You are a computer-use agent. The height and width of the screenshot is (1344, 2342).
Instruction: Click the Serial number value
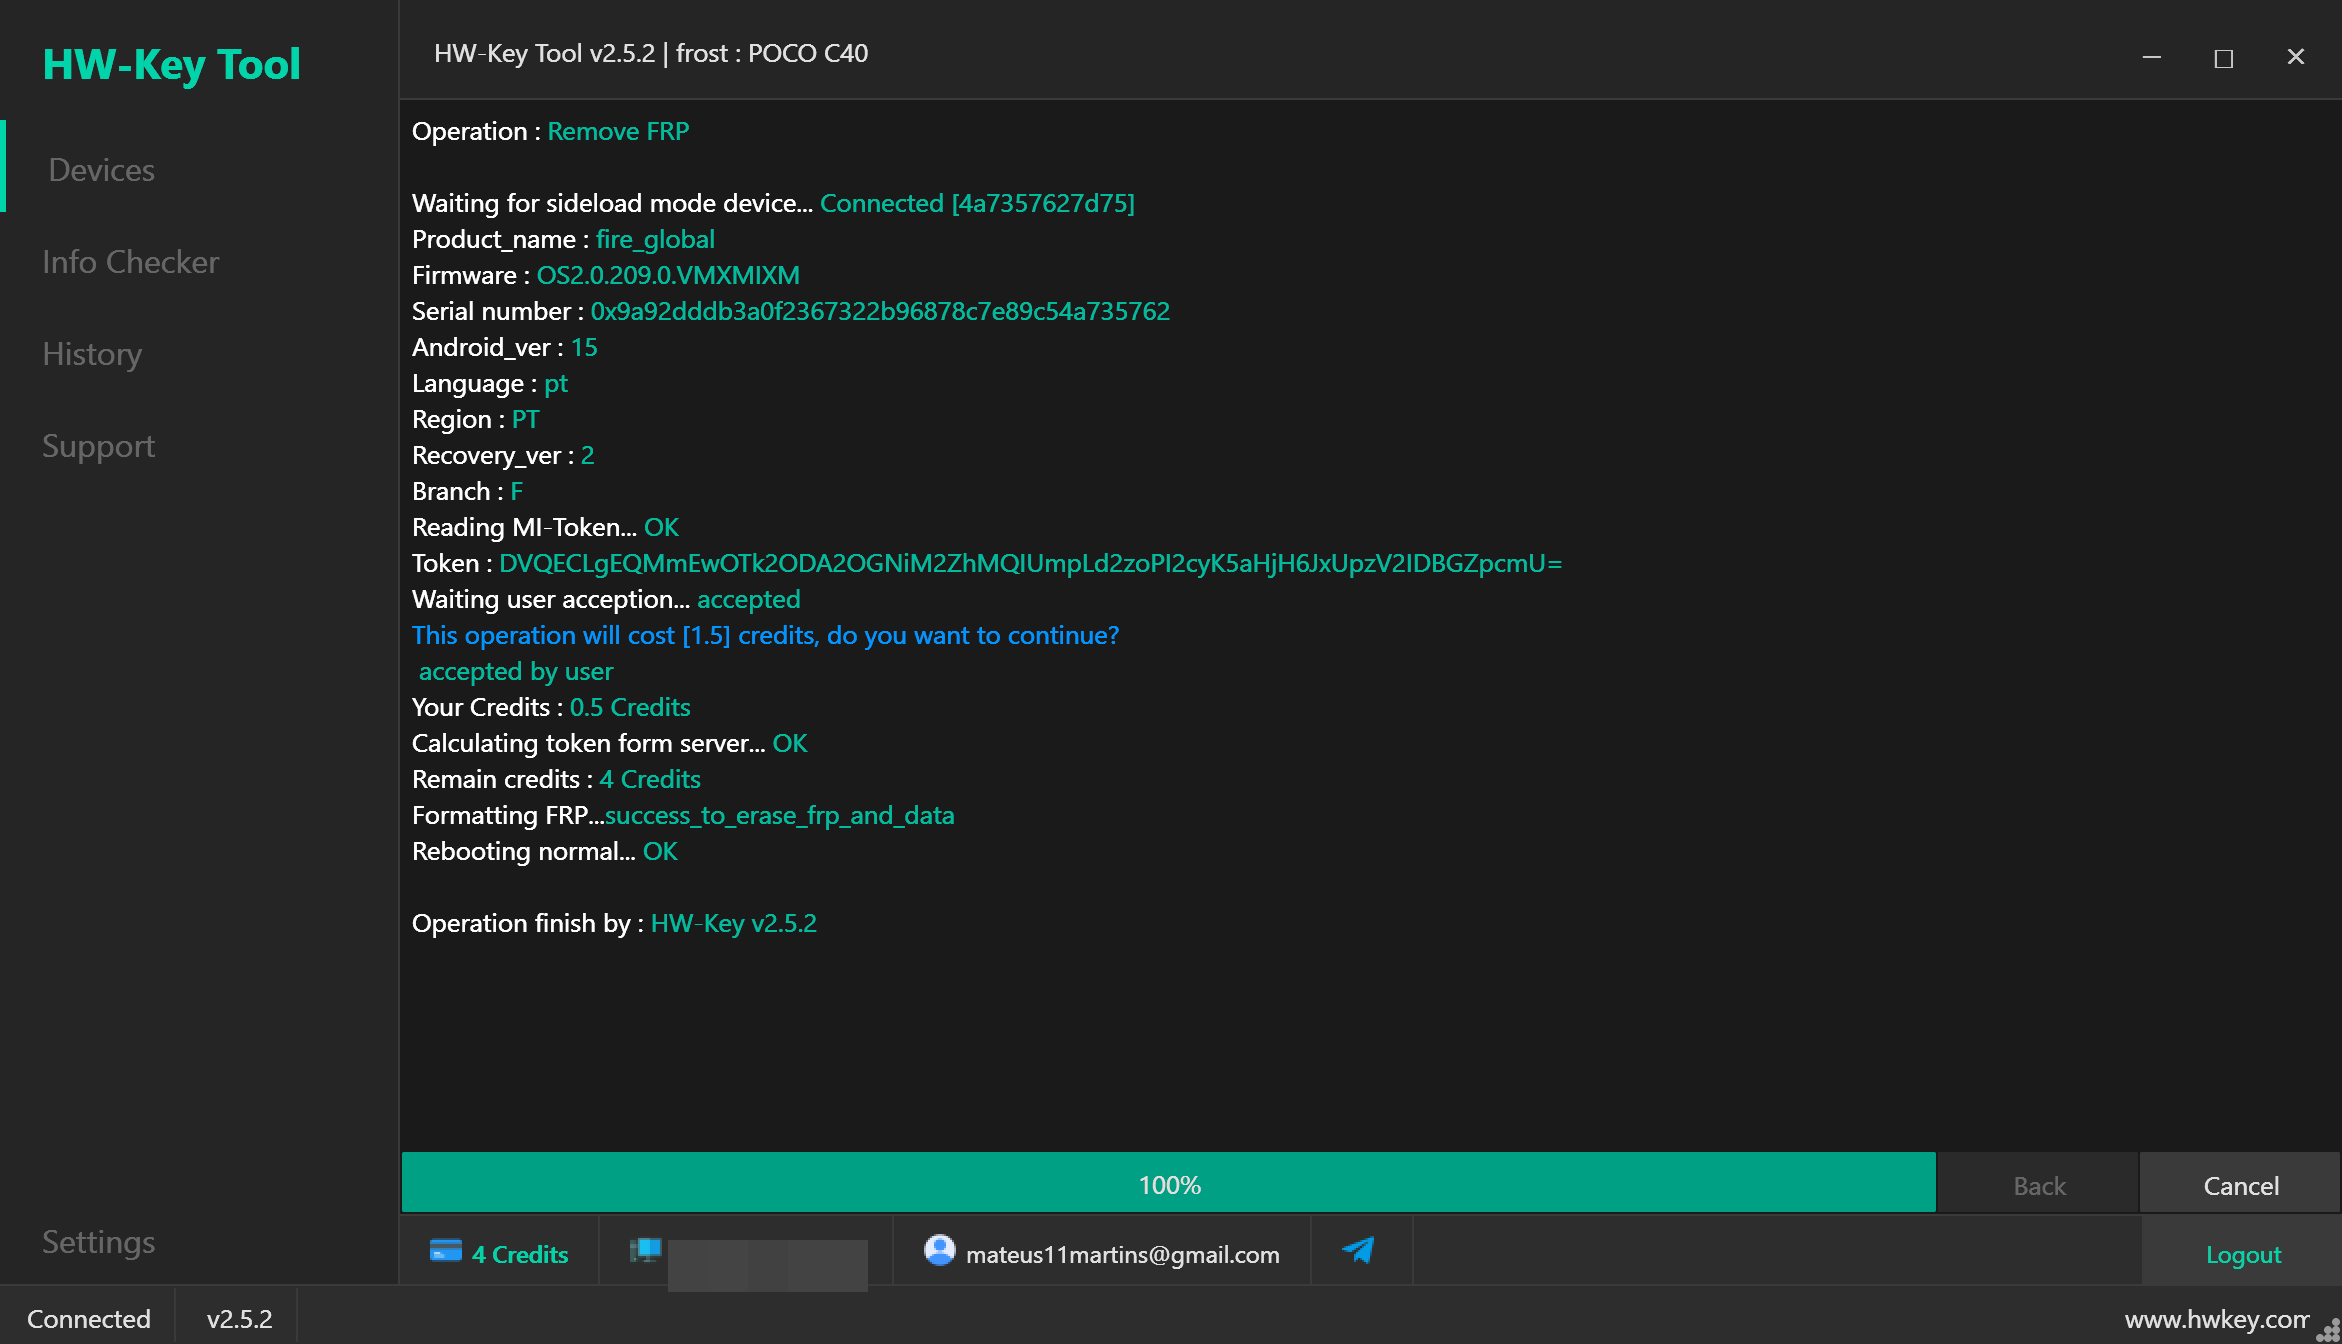tap(880, 312)
